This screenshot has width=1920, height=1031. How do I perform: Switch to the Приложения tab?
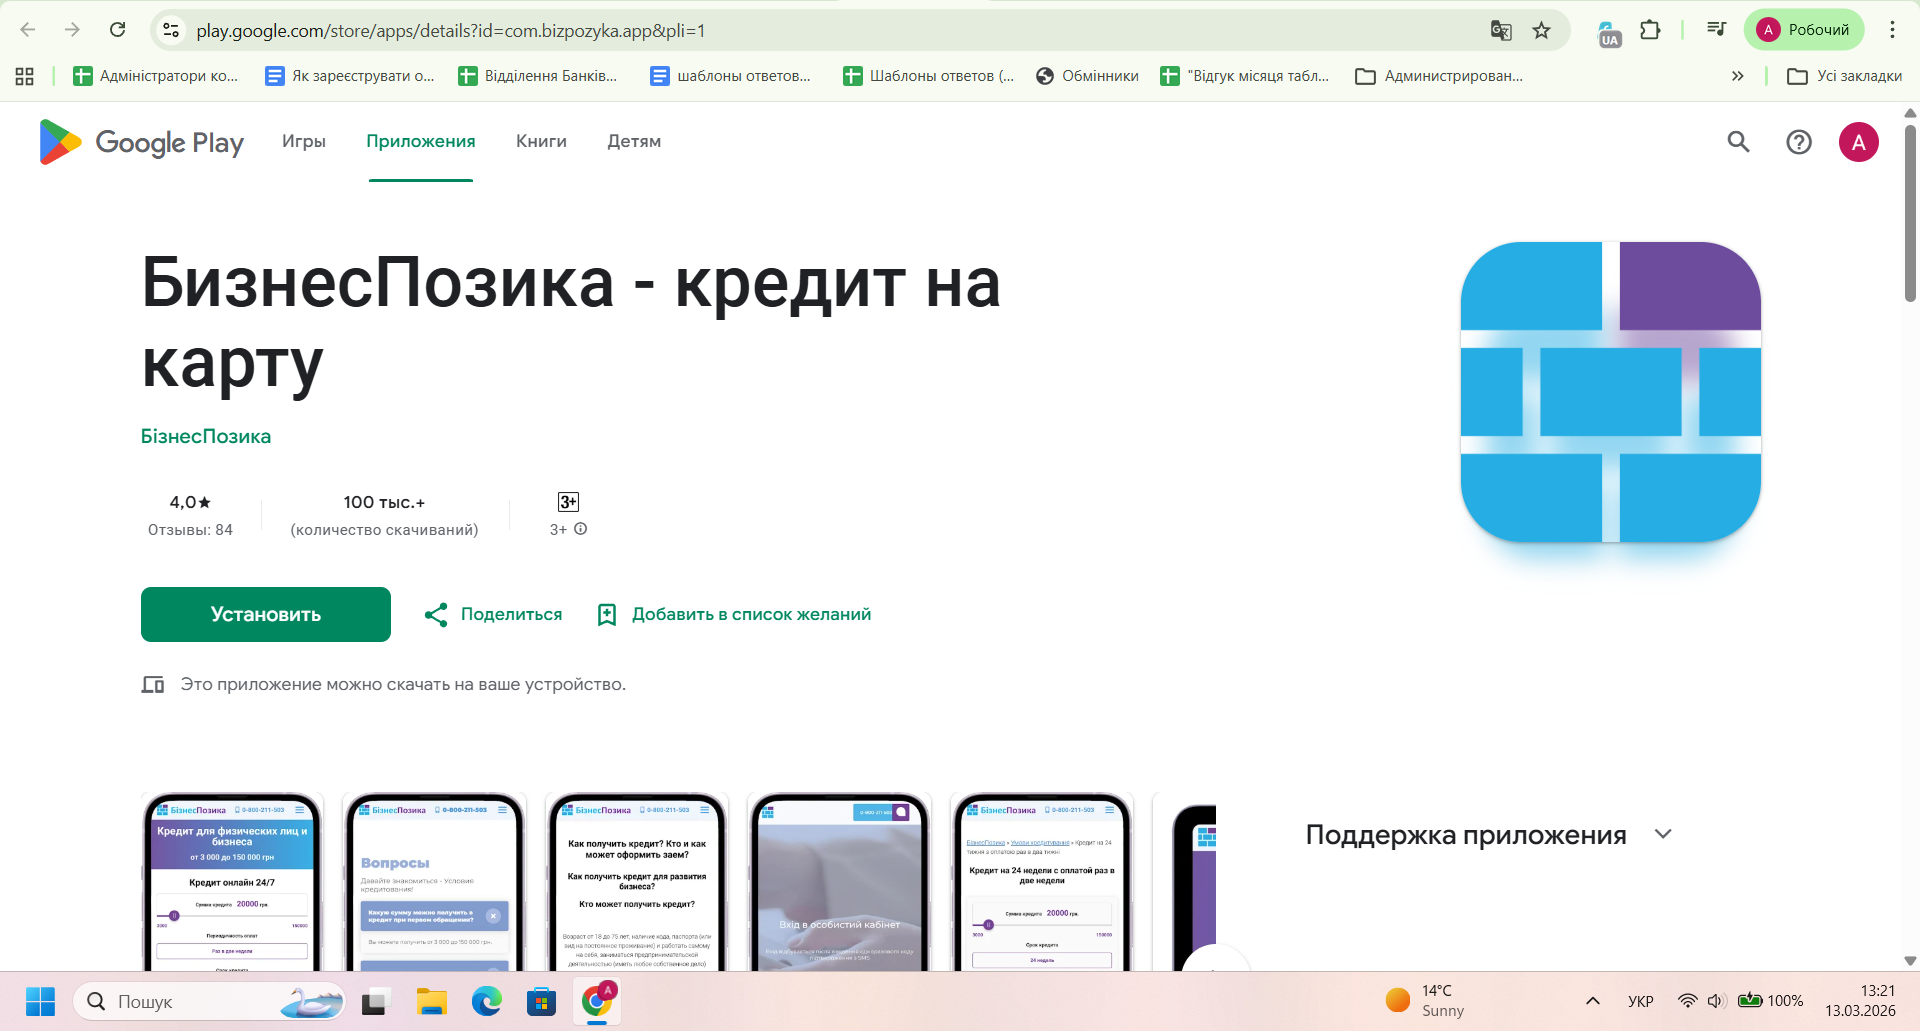pyautogui.click(x=421, y=141)
